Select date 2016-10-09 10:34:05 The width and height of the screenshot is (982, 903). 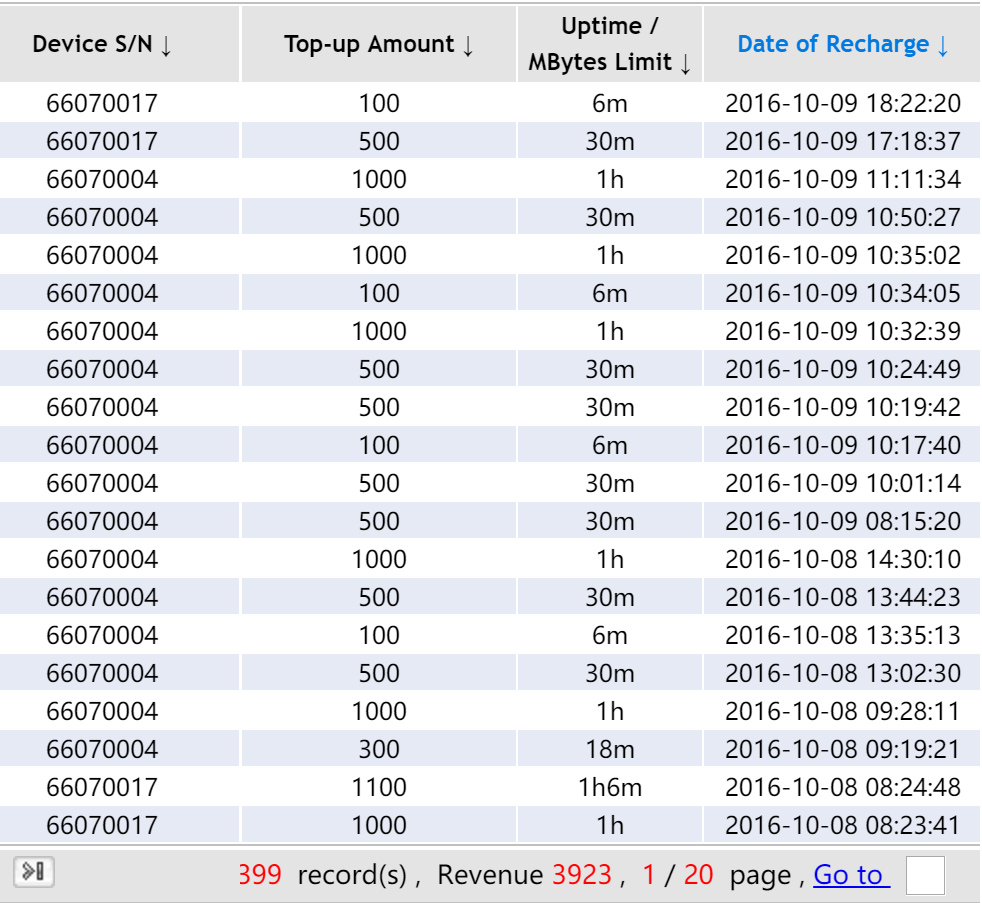(x=842, y=293)
